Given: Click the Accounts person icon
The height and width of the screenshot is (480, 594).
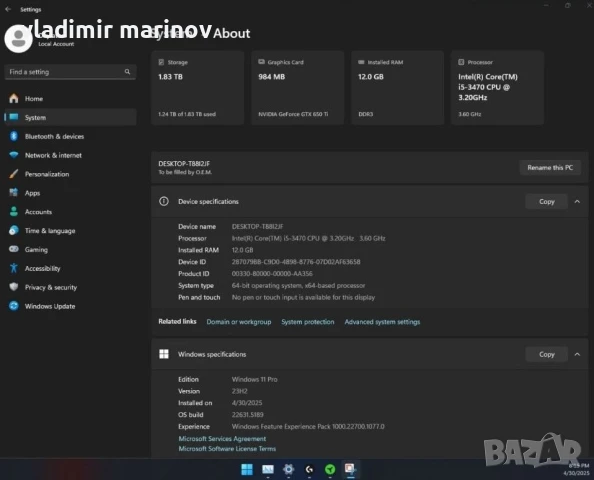Looking at the screenshot, I should click(14, 211).
